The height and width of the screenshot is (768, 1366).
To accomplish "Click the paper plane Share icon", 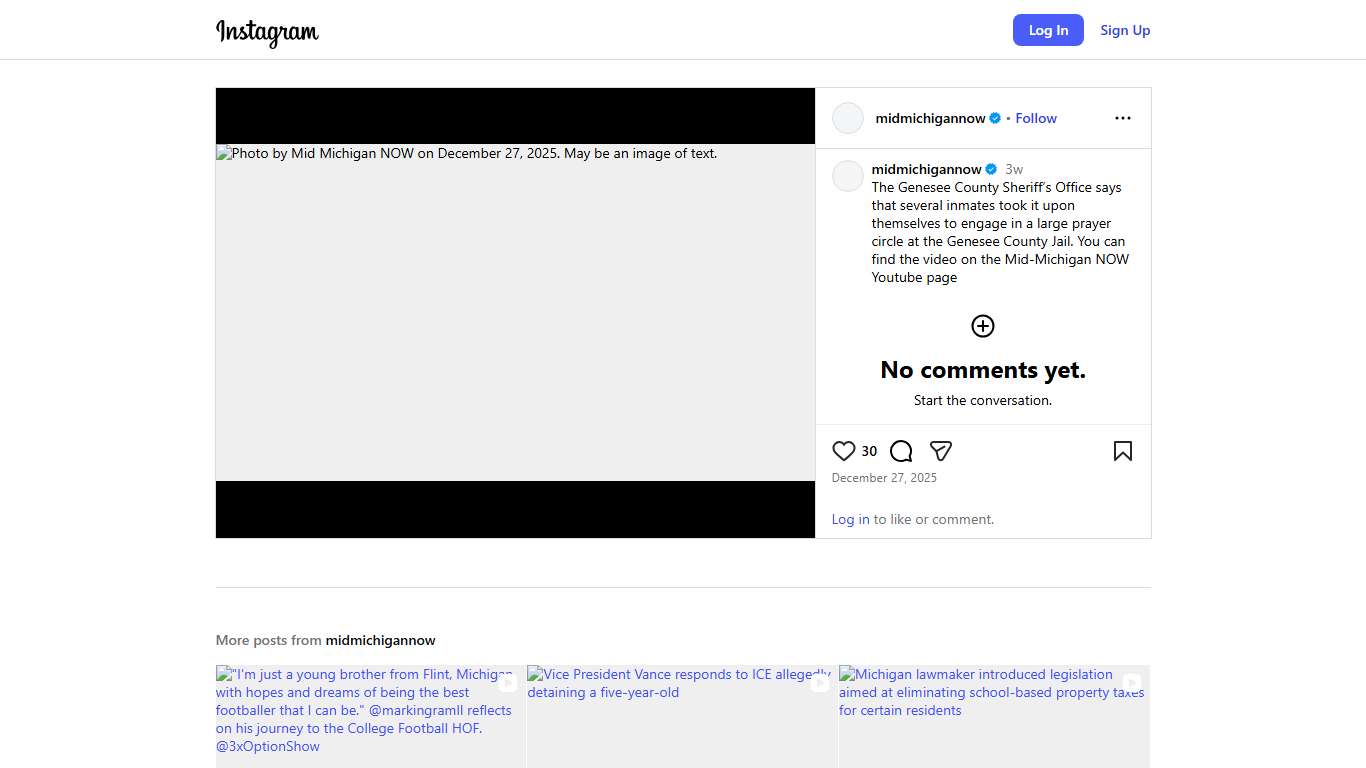I will (x=940, y=451).
